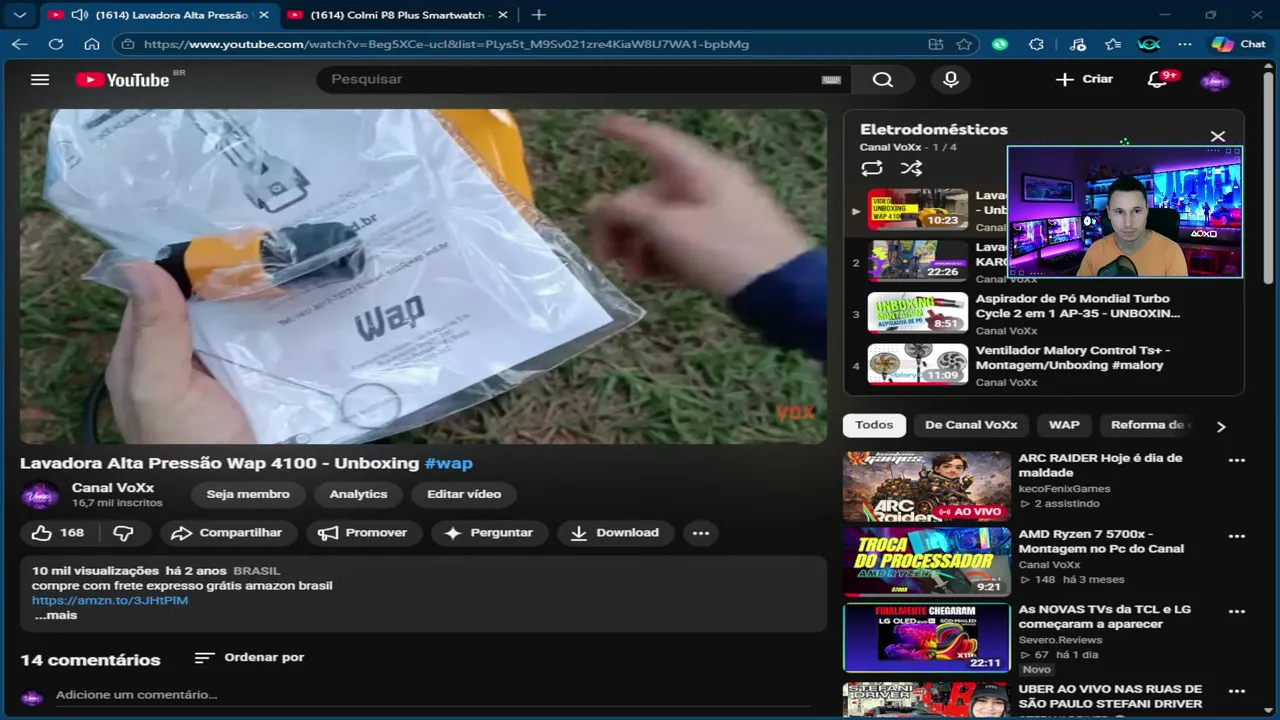The image size is (1280, 720).
Task: Open the Canal VoXx channel avatar
Action: point(40,495)
